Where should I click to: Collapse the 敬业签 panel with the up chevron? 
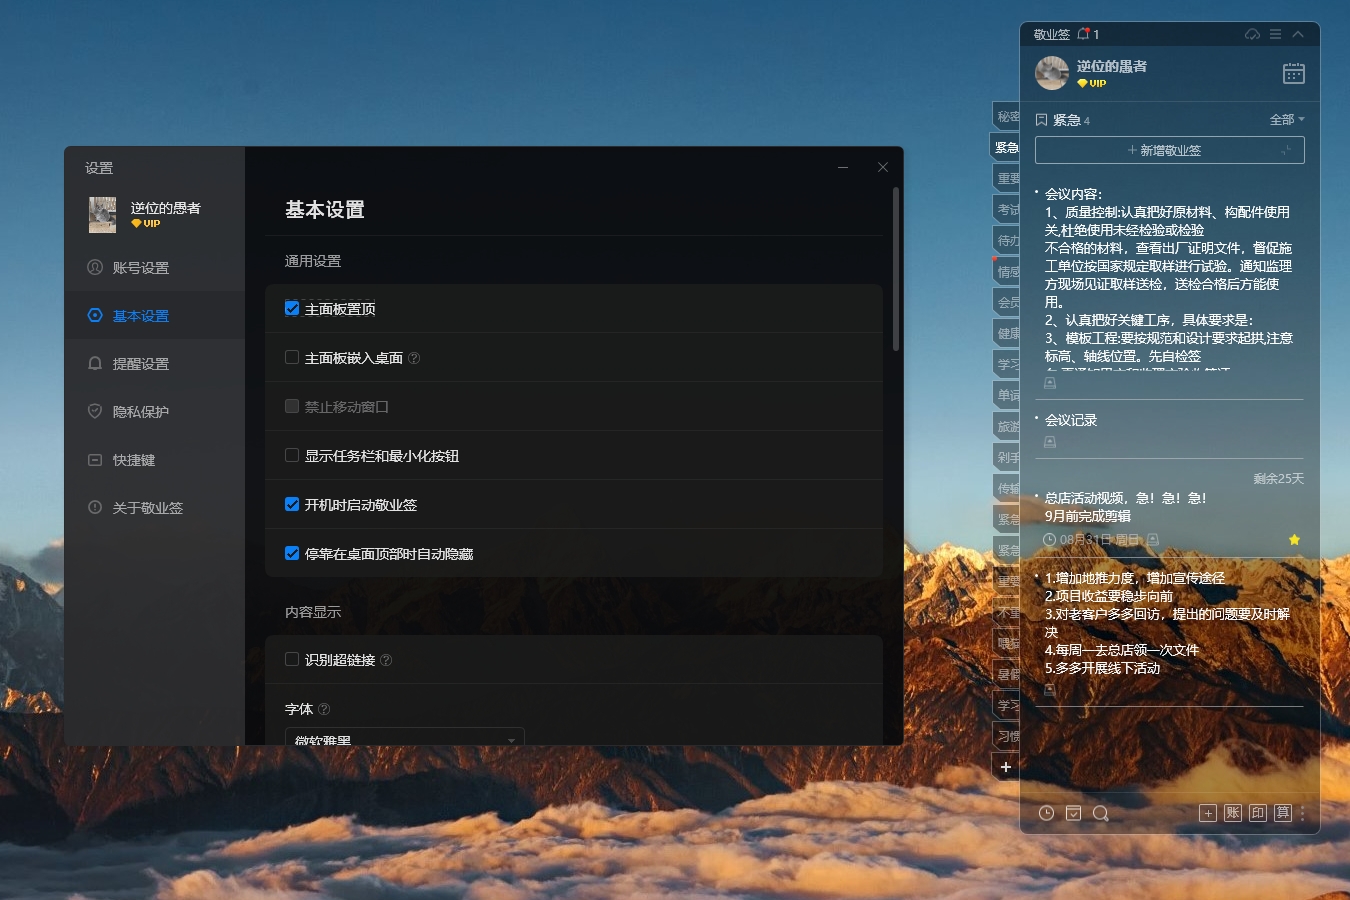click(1298, 34)
